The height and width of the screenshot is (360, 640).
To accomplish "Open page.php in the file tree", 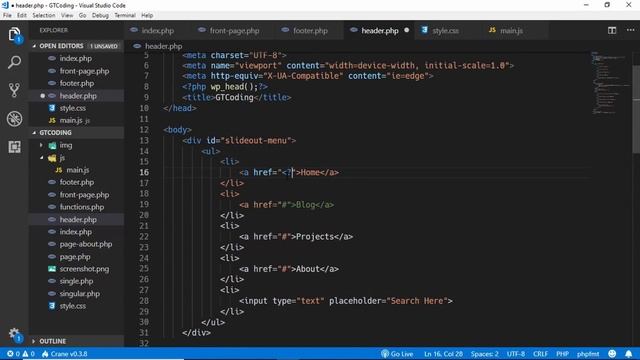I will pos(75,257).
